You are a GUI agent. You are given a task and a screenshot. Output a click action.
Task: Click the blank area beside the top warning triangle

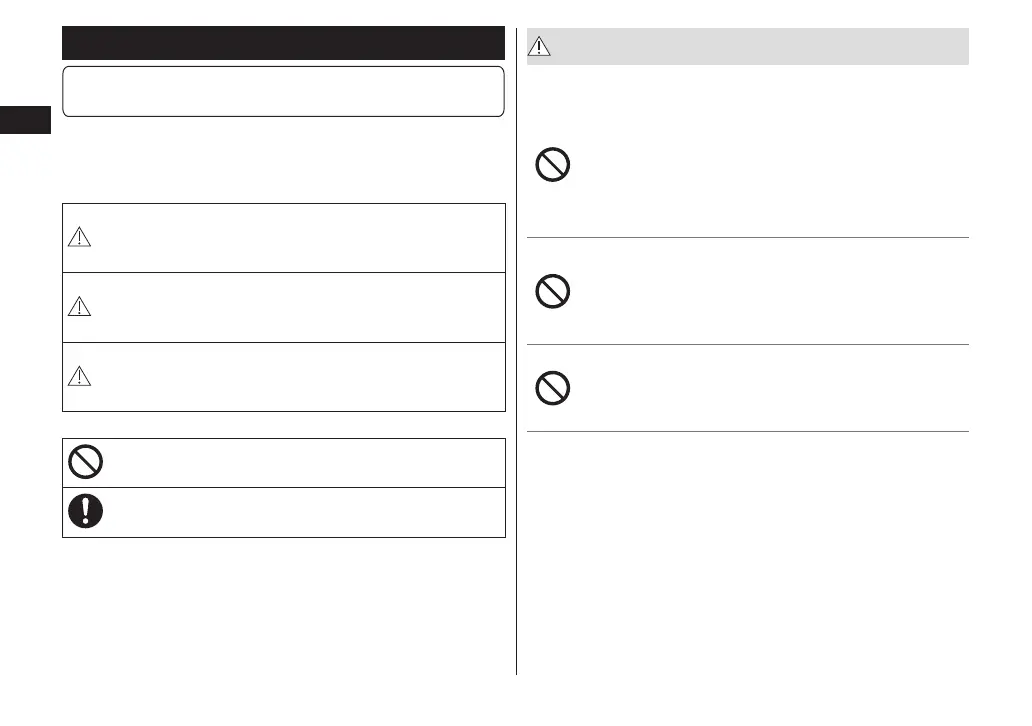click(300, 237)
